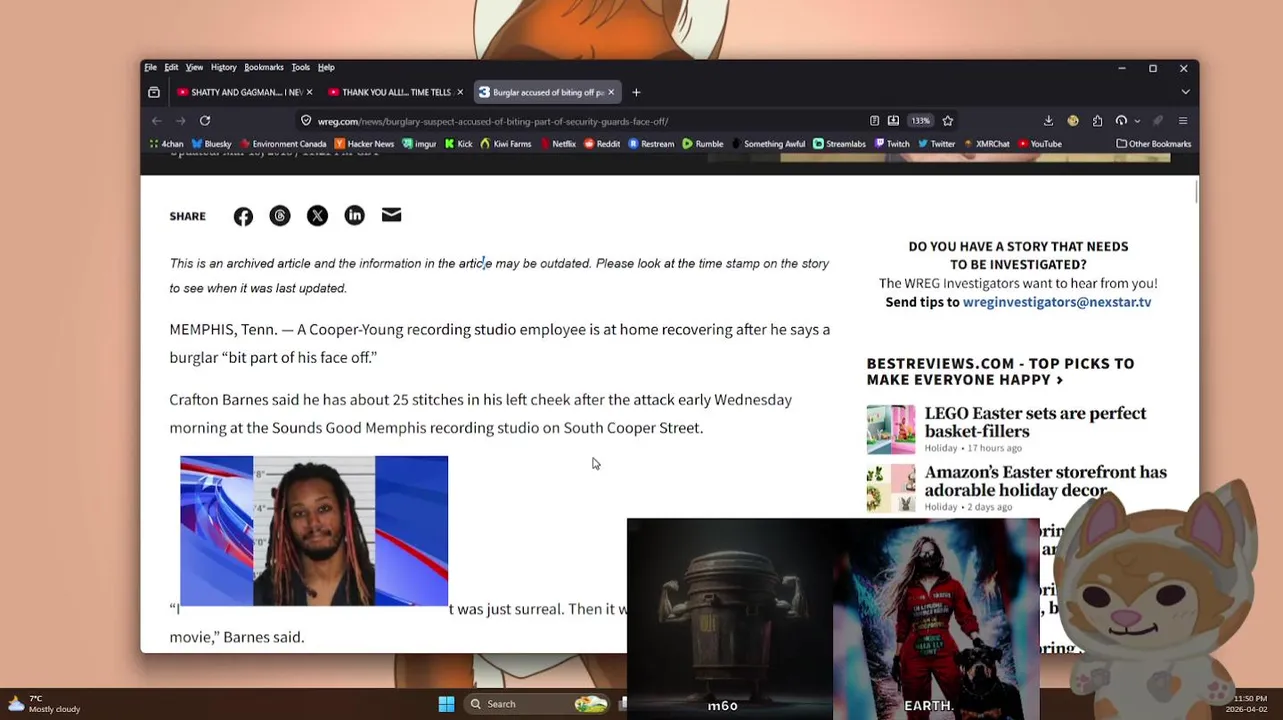Open Twitch bookmark
The image size is (1283, 720).
click(x=892, y=144)
